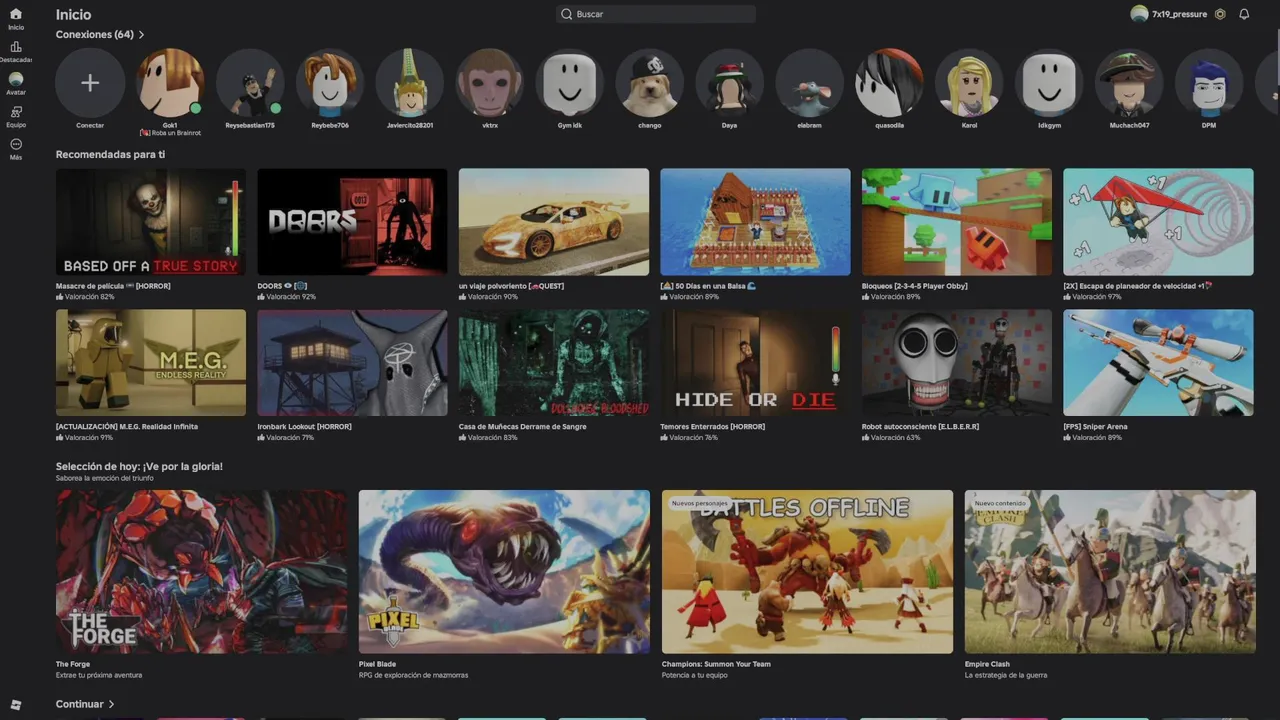1280x720 pixels.
Task: Open Robot autoconsciente E.L.B.E.R.R thumbnail
Action: point(957,362)
